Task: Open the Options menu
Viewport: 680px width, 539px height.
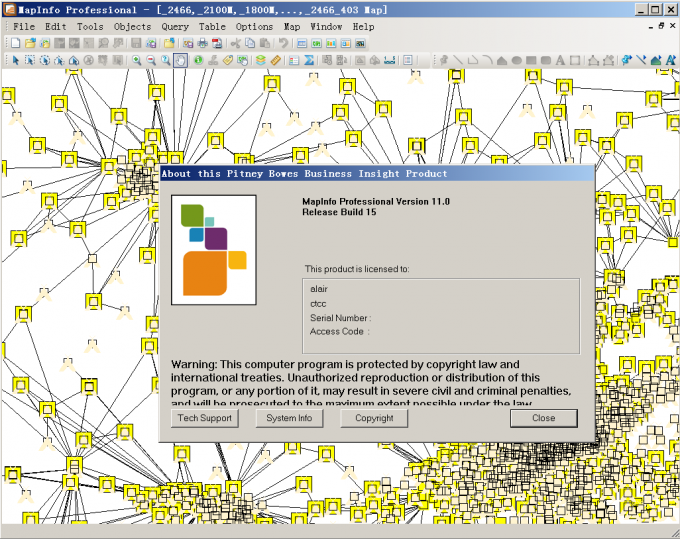Action: click(255, 26)
